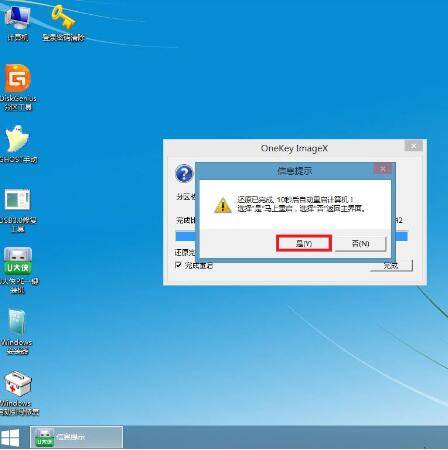Click the blue question mark icon

click(x=184, y=173)
